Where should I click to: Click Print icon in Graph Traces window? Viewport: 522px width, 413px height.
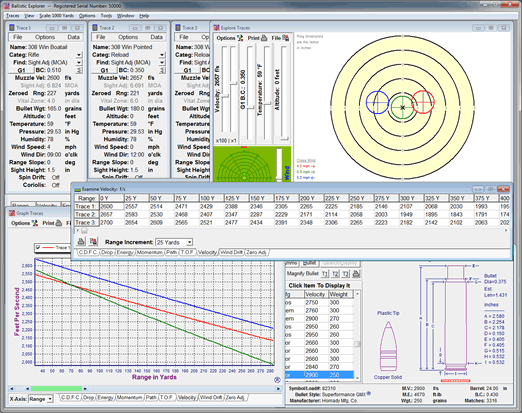coord(59,223)
